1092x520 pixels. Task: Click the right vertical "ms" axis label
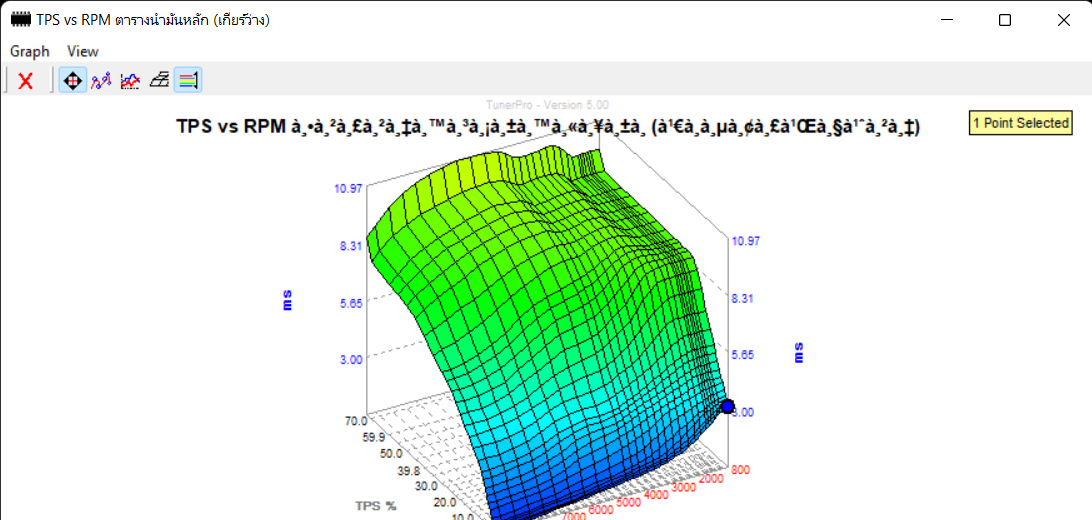(798, 352)
